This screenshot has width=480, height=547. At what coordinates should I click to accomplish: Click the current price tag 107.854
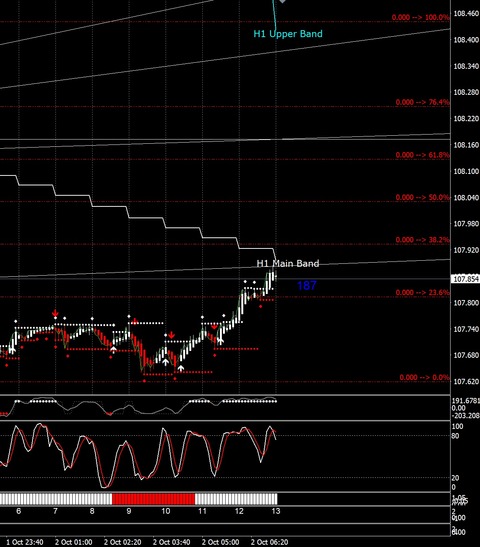(466, 279)
